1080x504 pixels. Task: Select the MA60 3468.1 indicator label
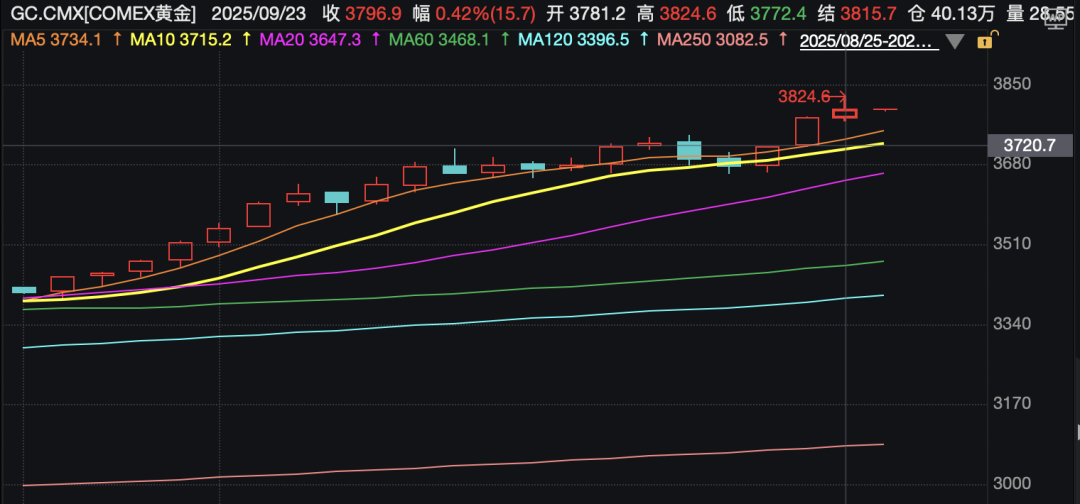tap(439, 41)
